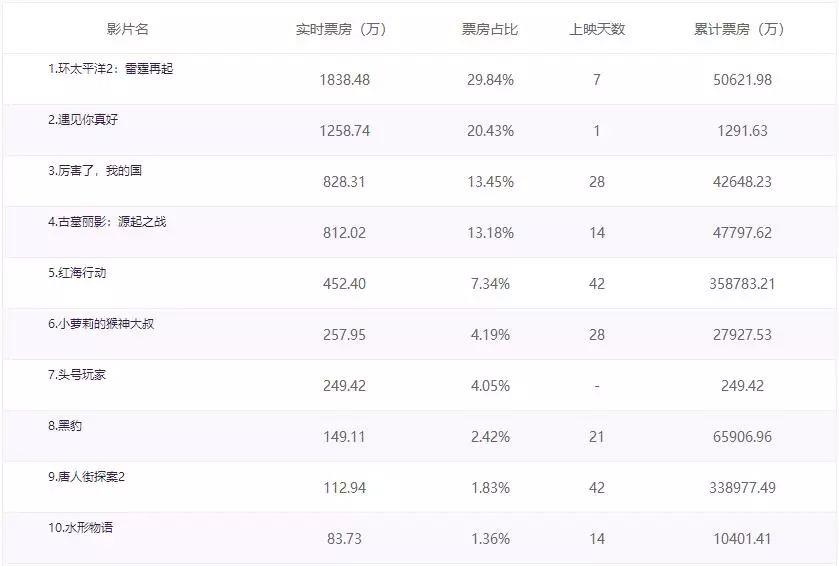Click the 20.43% box office share cell
This screenshot has height=566, width=839.
[490, 131]
